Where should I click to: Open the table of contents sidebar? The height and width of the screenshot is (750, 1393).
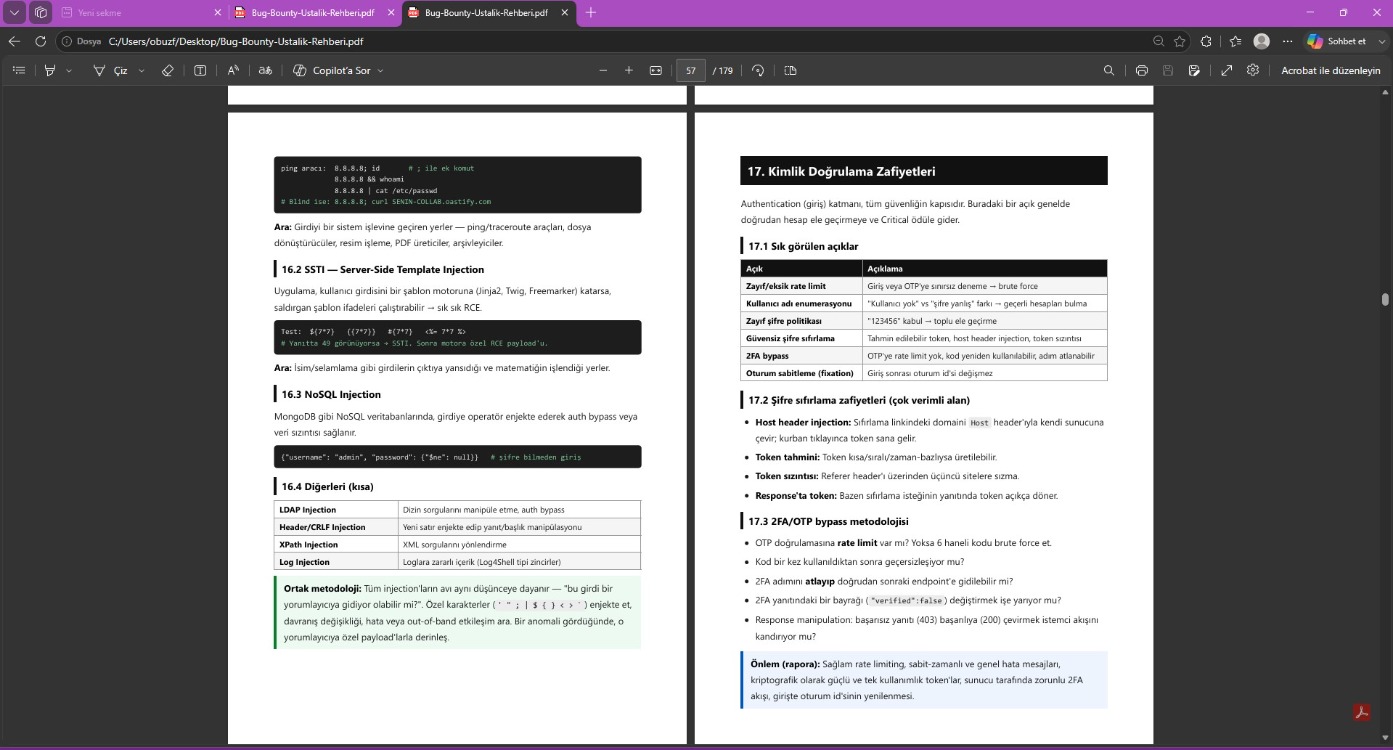pos(18,70)
